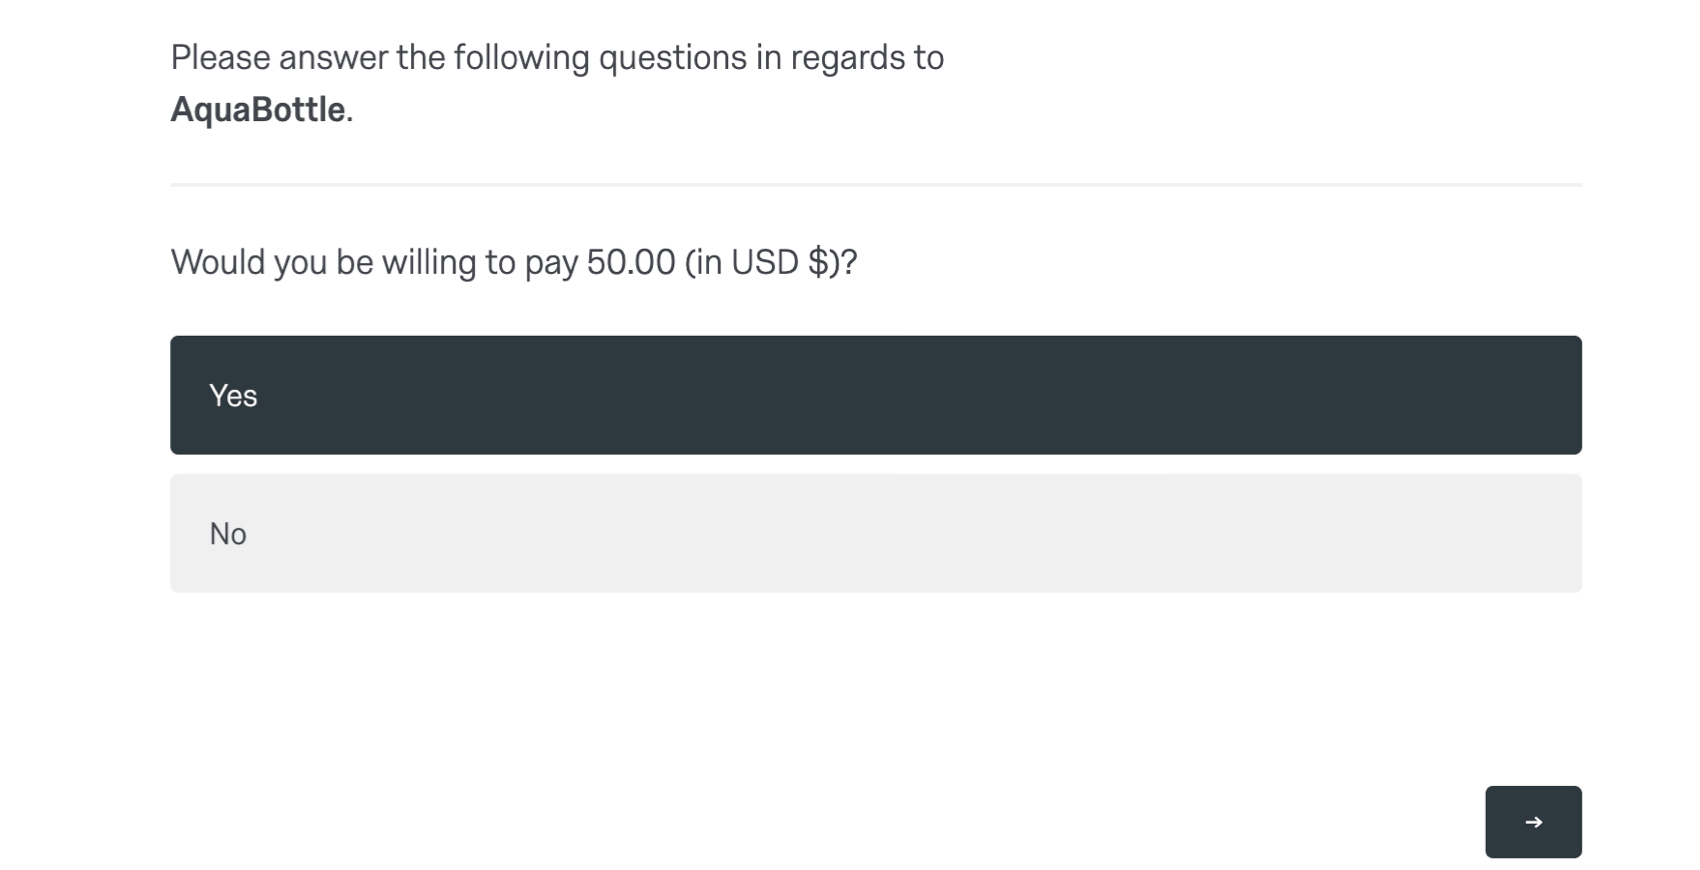
Task: Deselect Yes by choosing No instead
Action: [876, 533]
